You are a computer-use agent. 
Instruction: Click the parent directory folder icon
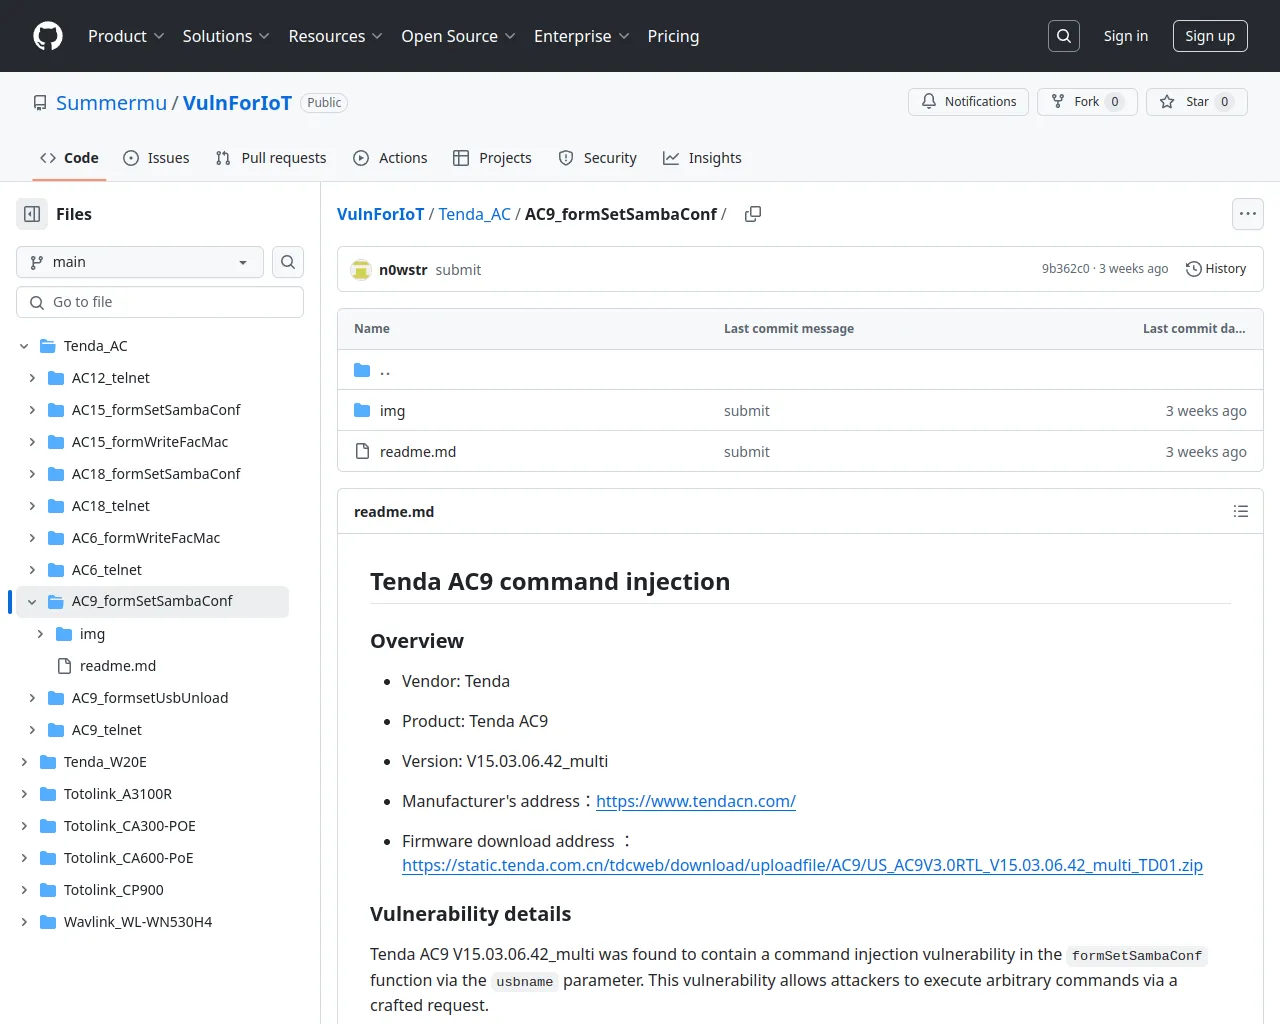[x=362, y=370]
